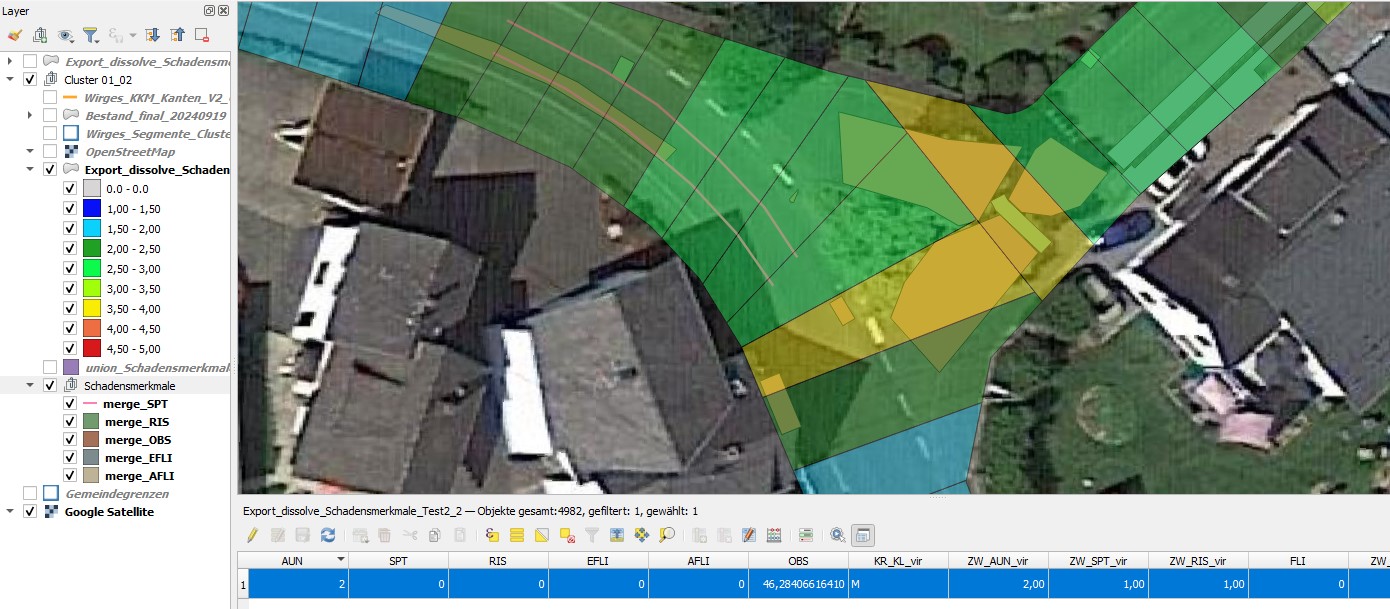This screenshot has height=609, width=1390.
Task: Click the add group icon
Action: tap(40, 35)
